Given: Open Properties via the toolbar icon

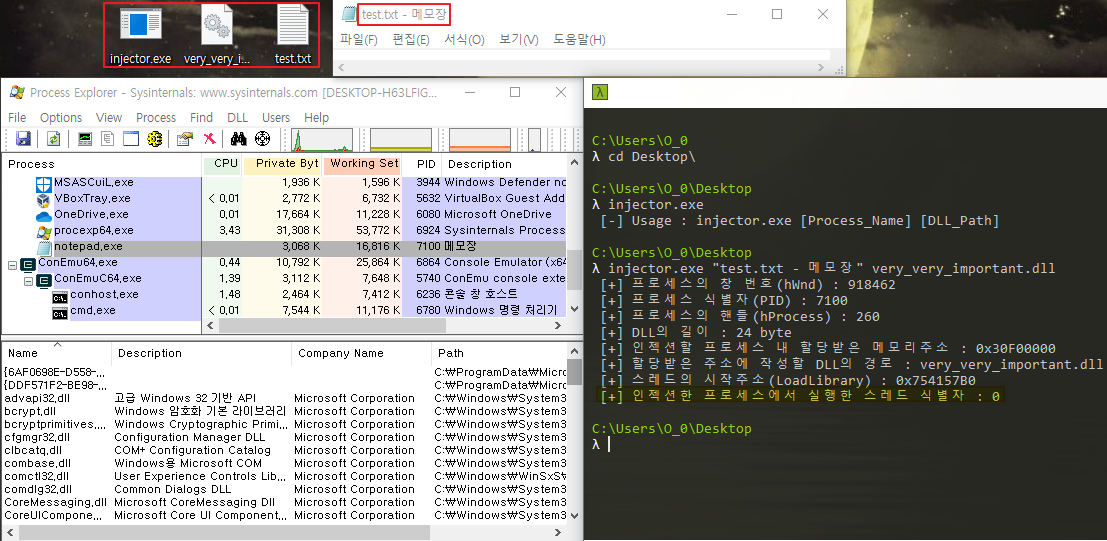Looking at the screenshot, I should [185, 138].
